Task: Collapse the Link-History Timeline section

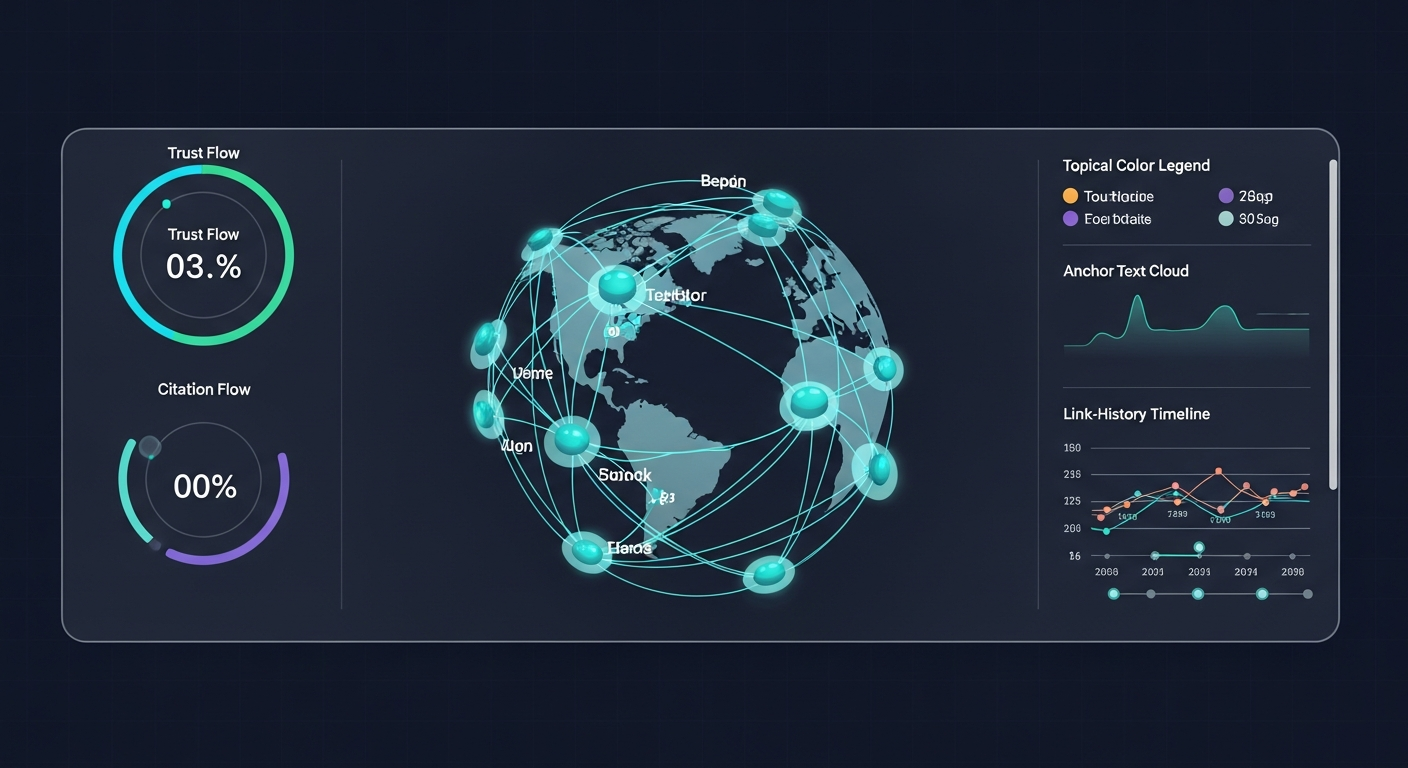Action: [x=1136, y=414]
